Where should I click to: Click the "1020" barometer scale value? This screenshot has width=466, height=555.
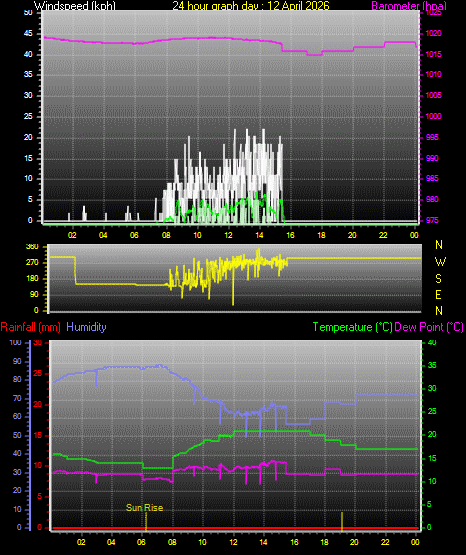click(x=433, y=33)
